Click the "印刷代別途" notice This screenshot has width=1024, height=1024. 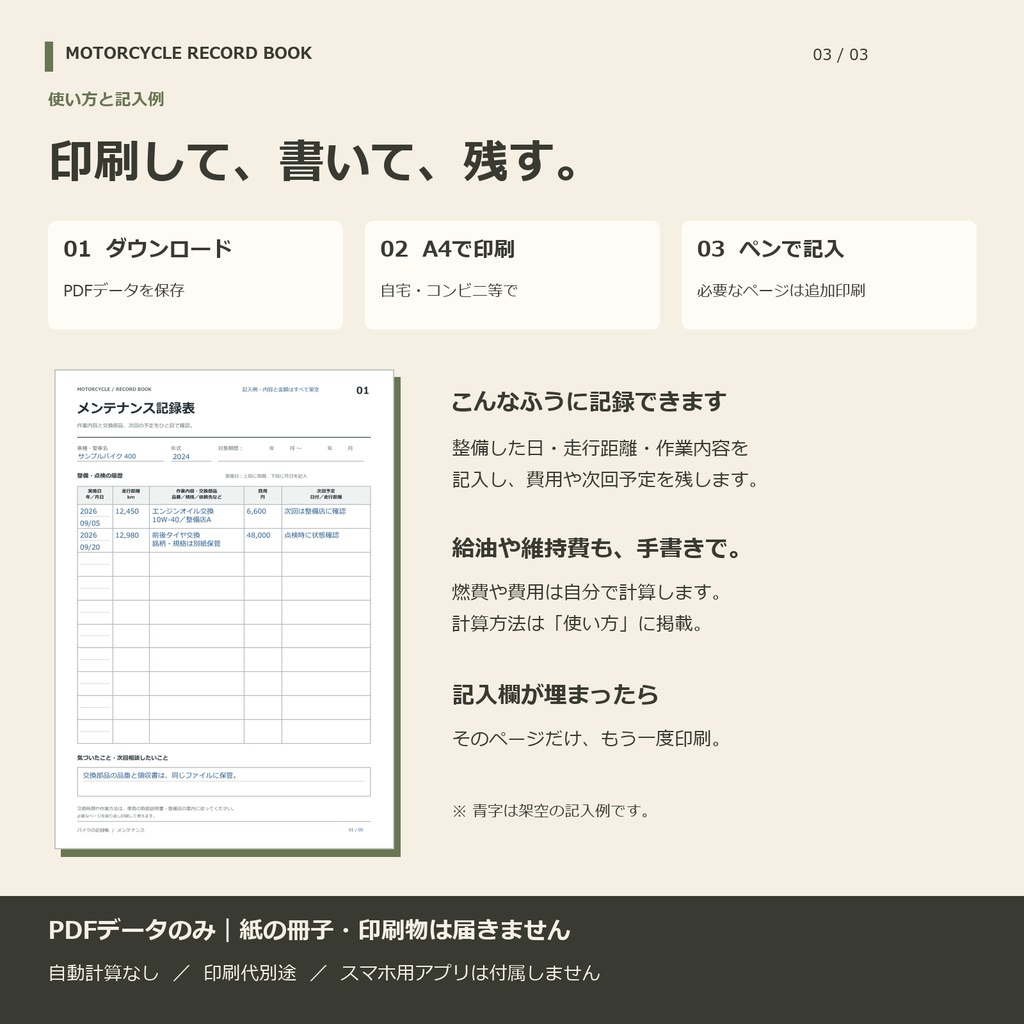(250, 973)
